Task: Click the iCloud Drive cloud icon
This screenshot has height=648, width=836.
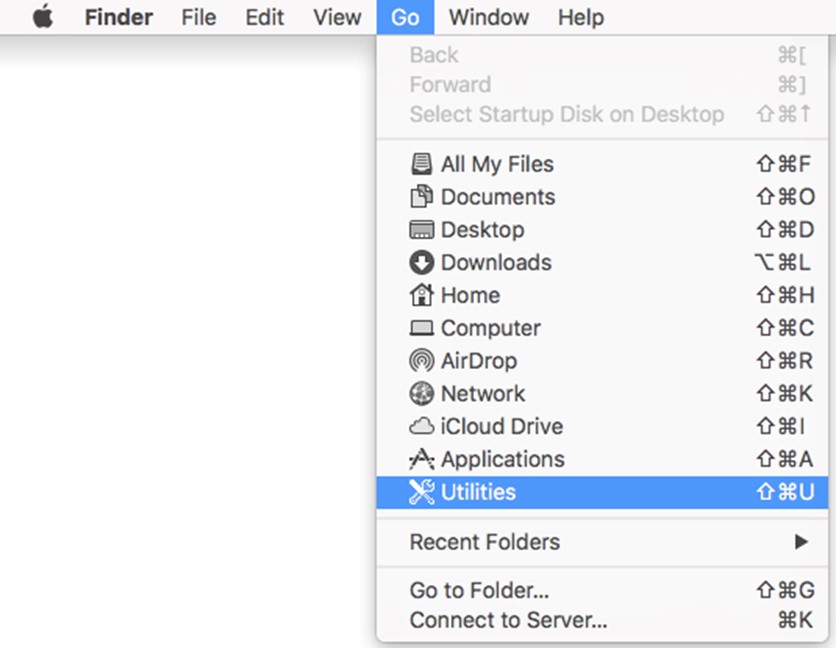Action: tap(422, 427)
